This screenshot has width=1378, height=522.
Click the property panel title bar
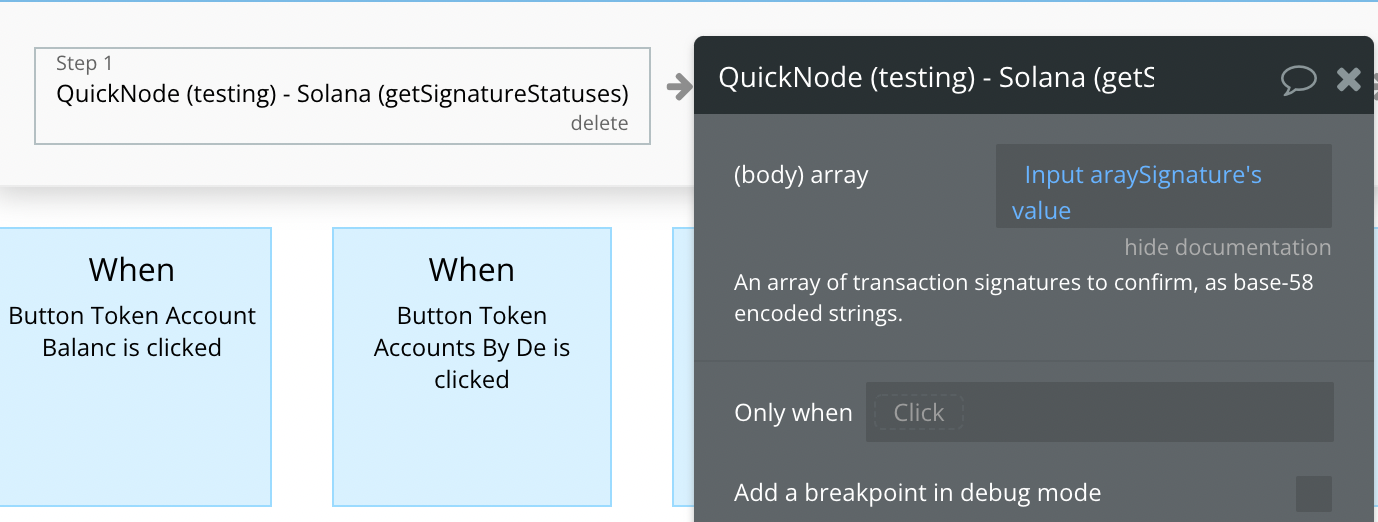coord(1034,77)
